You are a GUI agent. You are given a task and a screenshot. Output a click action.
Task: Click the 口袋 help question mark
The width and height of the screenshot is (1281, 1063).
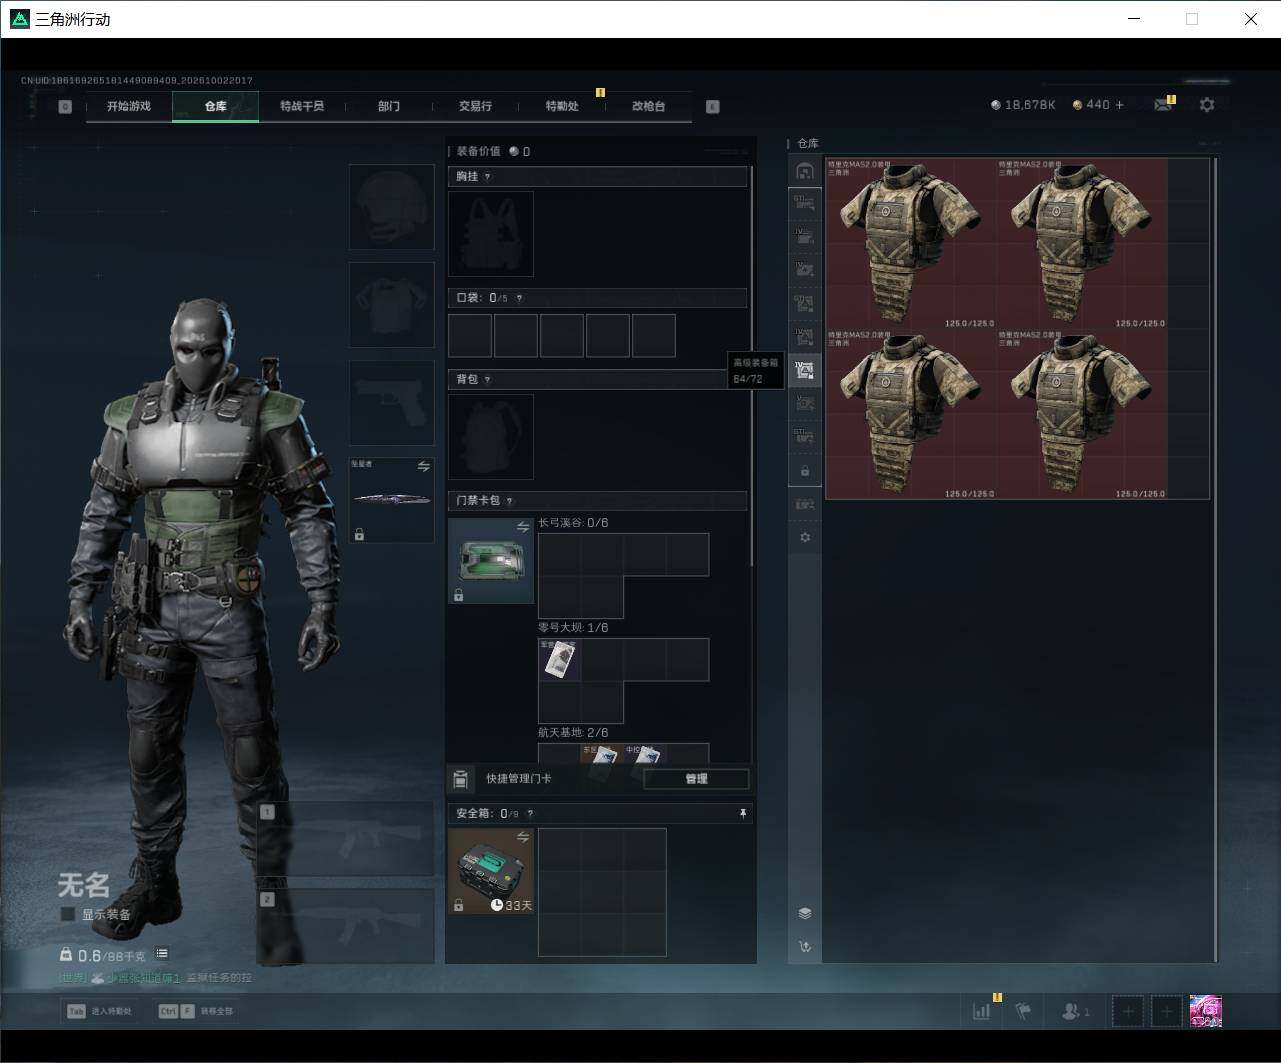(518, 298)
